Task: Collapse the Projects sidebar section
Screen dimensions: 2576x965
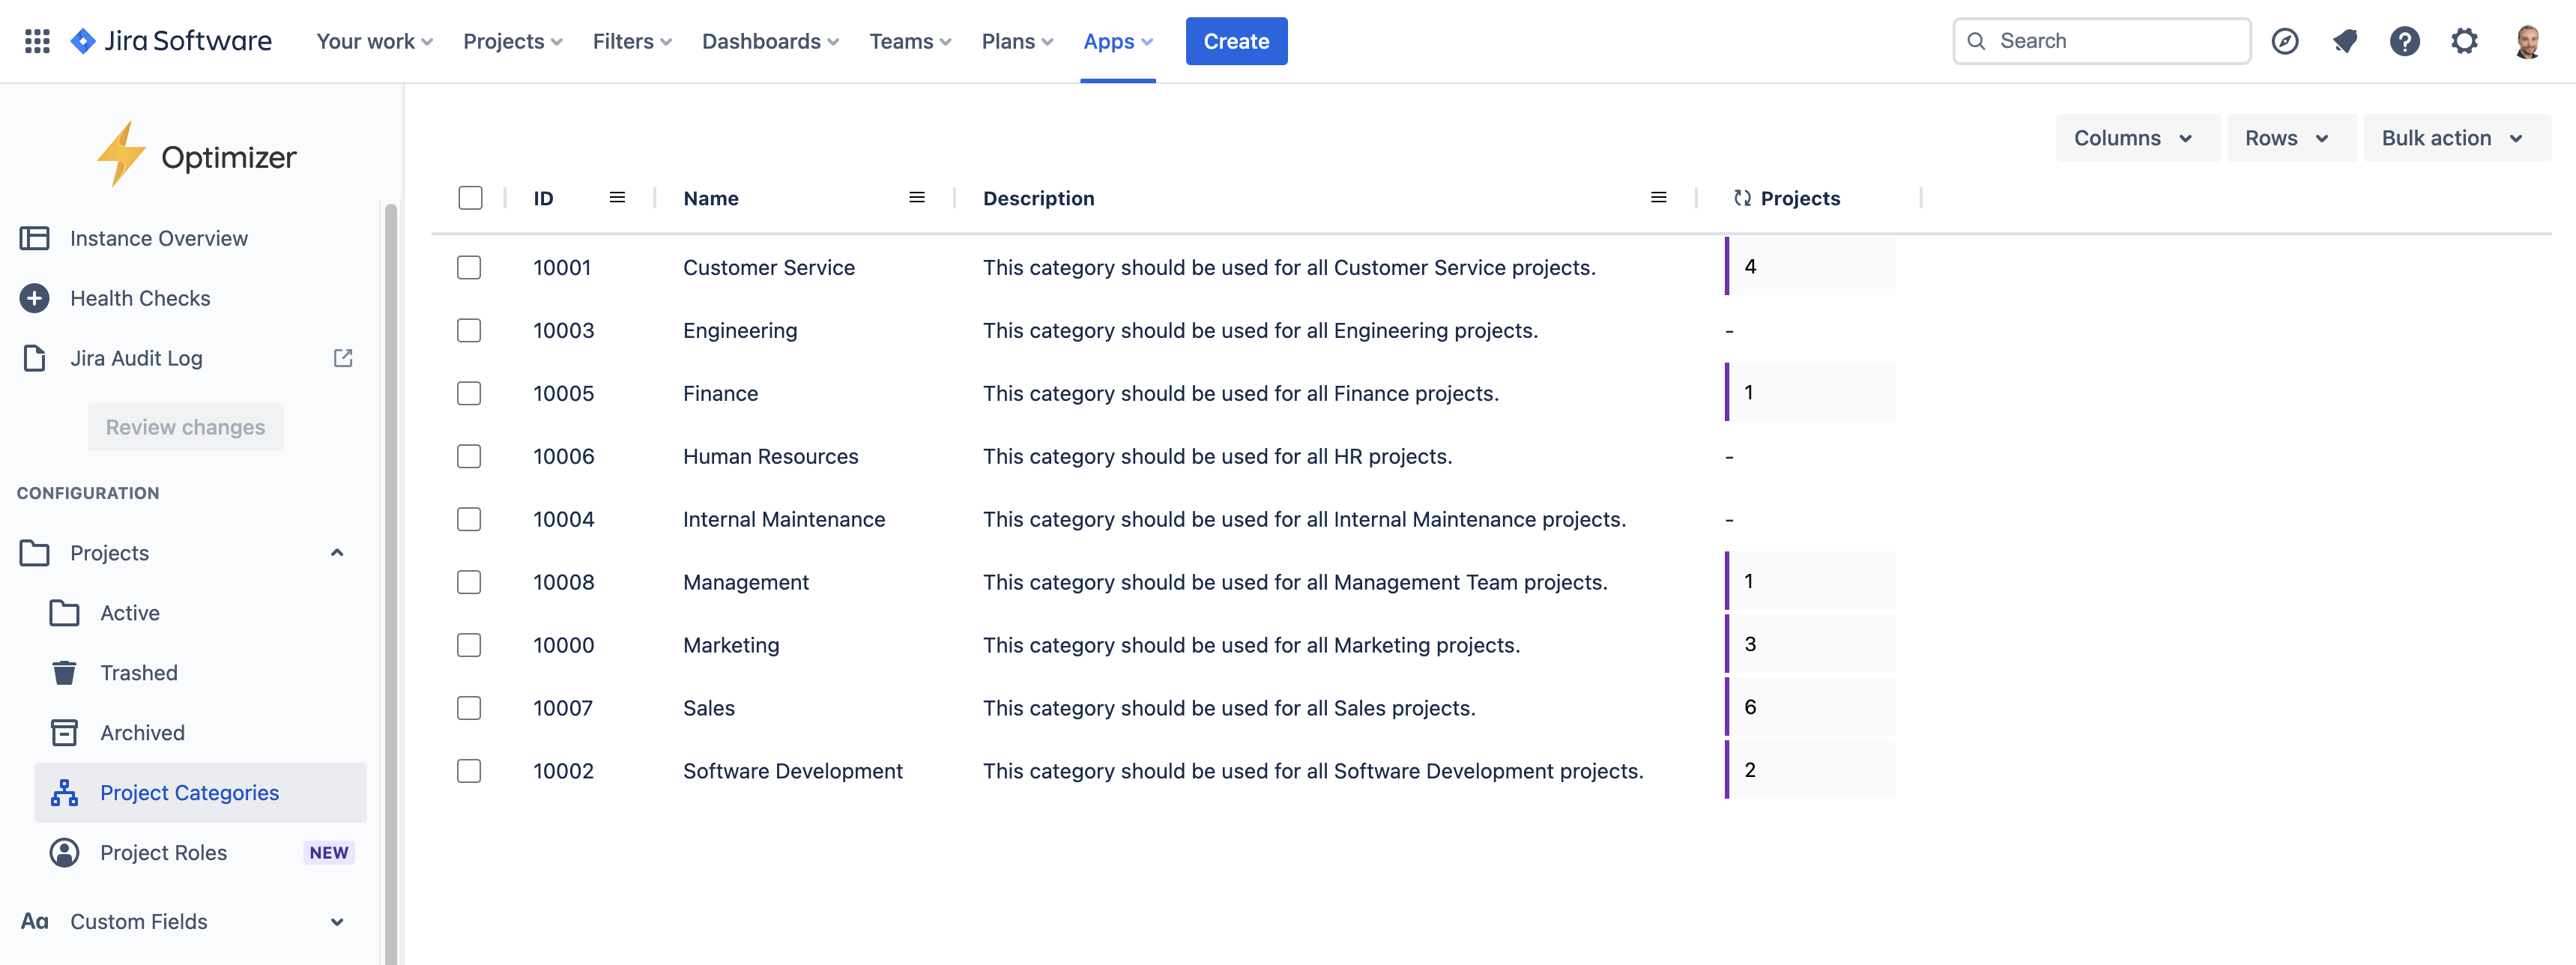Action: pos(337,553)
